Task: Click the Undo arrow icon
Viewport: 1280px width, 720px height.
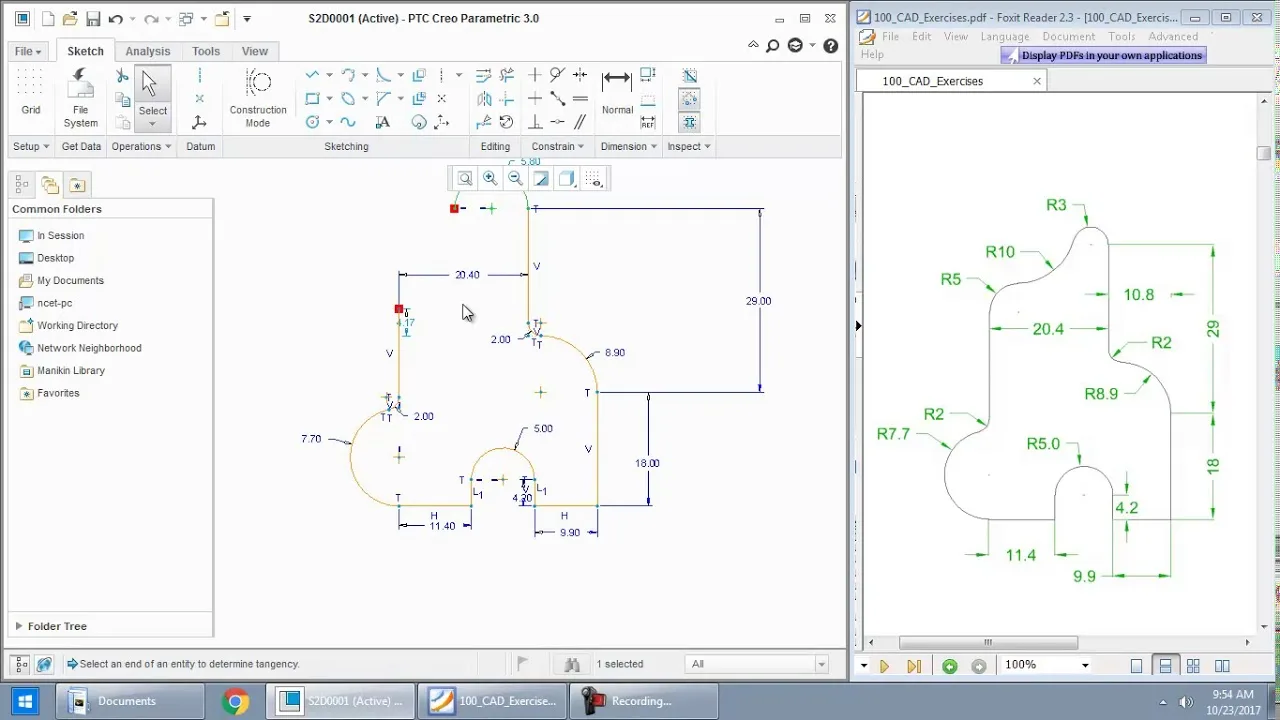Action: pyautogui.click(x=116, y=19)
